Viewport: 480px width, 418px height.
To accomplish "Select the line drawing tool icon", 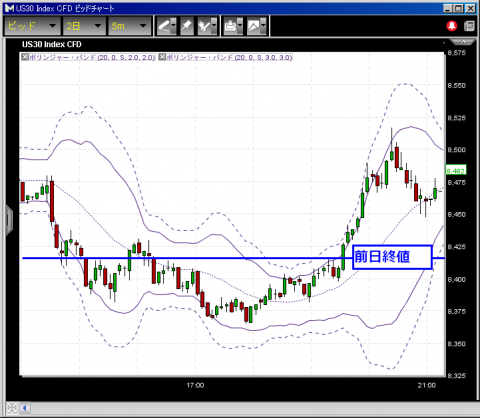I will click(x=163, y=26).
